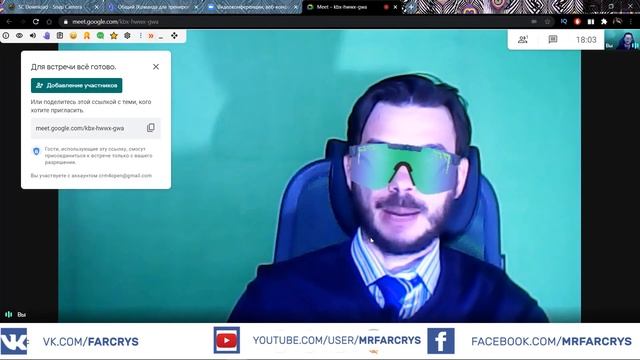Click the 18:03 time display
The height and width of the screenshot is (360, 640).
(586, 40)
